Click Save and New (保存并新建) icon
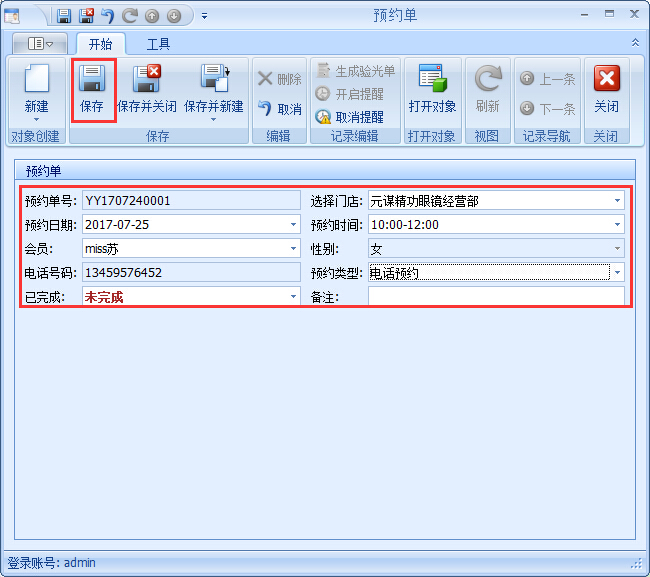 point(213,80)
